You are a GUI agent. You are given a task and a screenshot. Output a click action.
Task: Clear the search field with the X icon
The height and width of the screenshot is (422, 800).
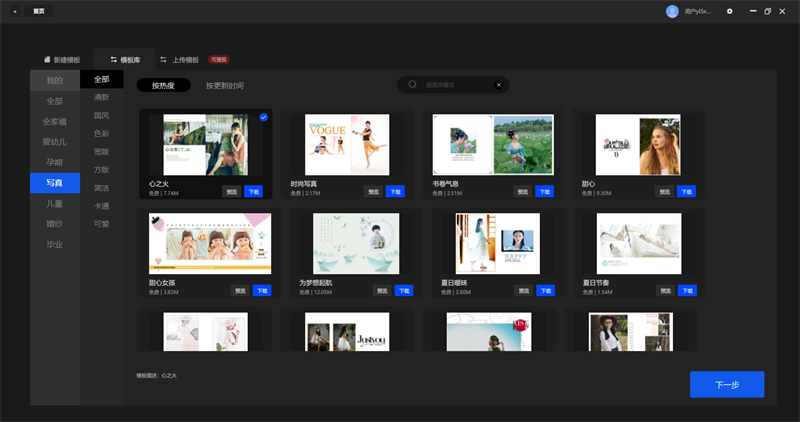498,85
